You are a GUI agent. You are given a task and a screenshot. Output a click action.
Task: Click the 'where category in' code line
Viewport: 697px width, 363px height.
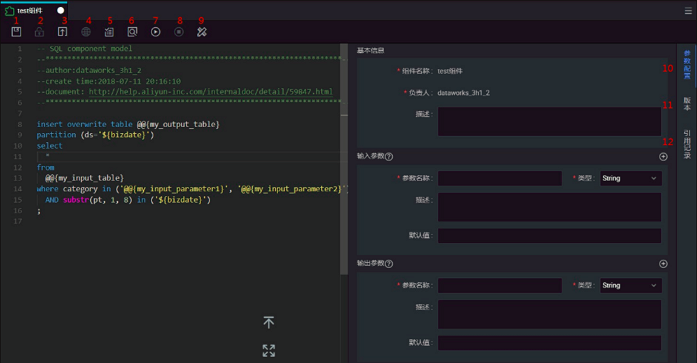192,189
